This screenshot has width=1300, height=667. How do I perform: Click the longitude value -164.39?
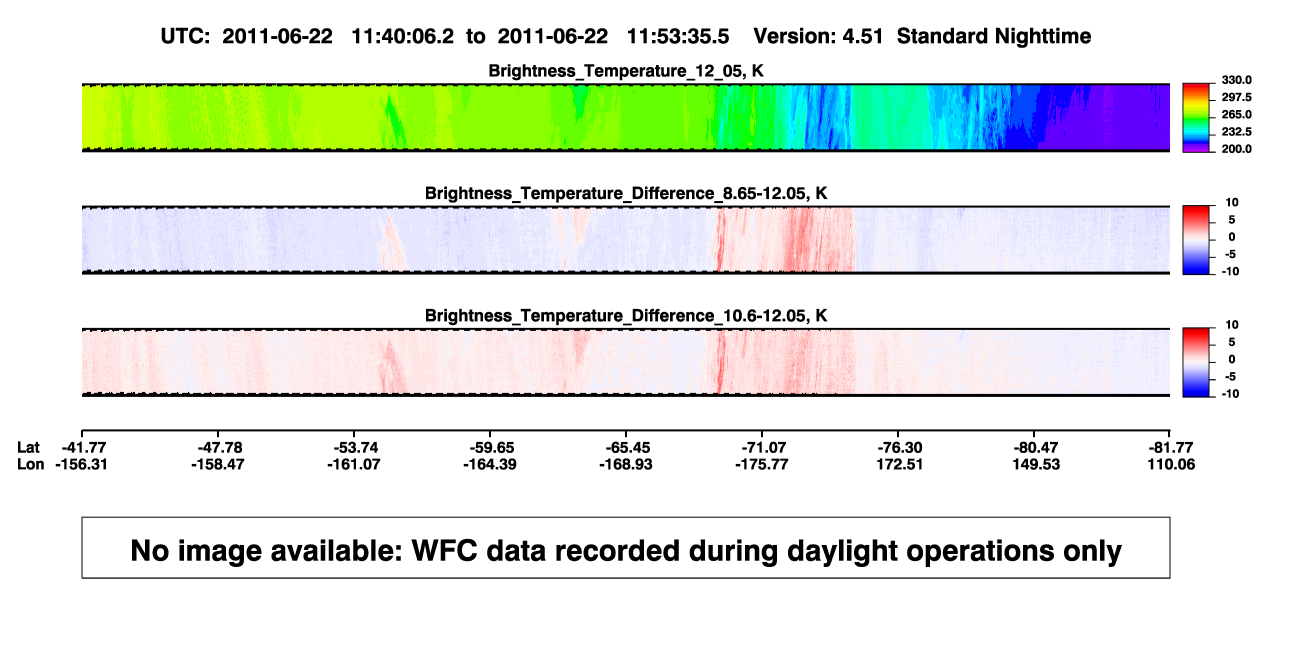click(490, 464)
